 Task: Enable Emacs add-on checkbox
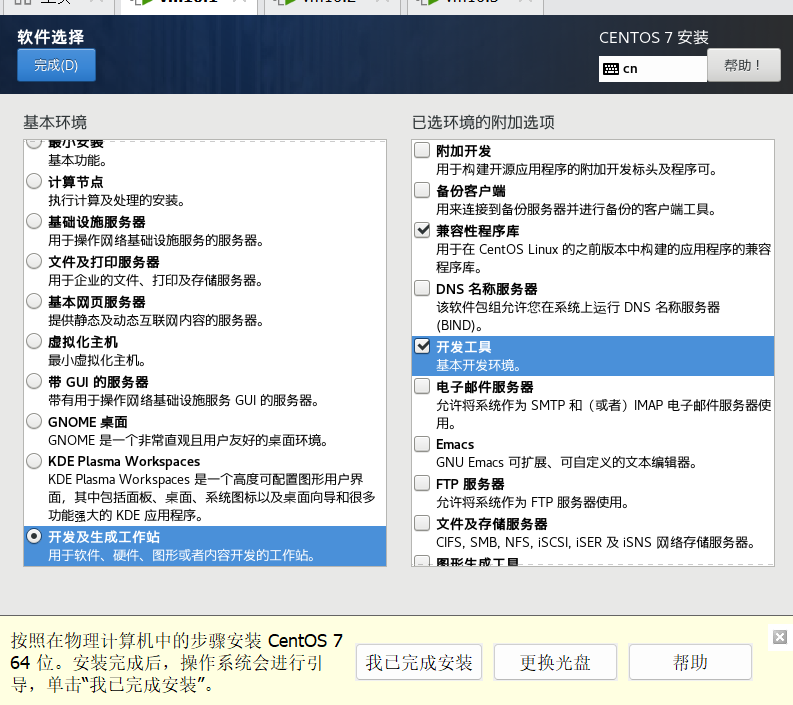point(422,444)
